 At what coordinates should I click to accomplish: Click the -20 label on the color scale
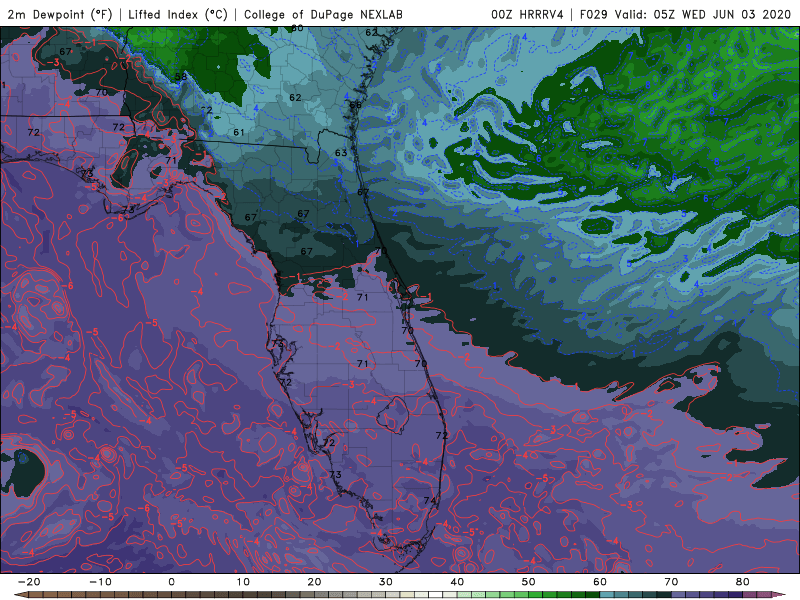tap(29, 582)
